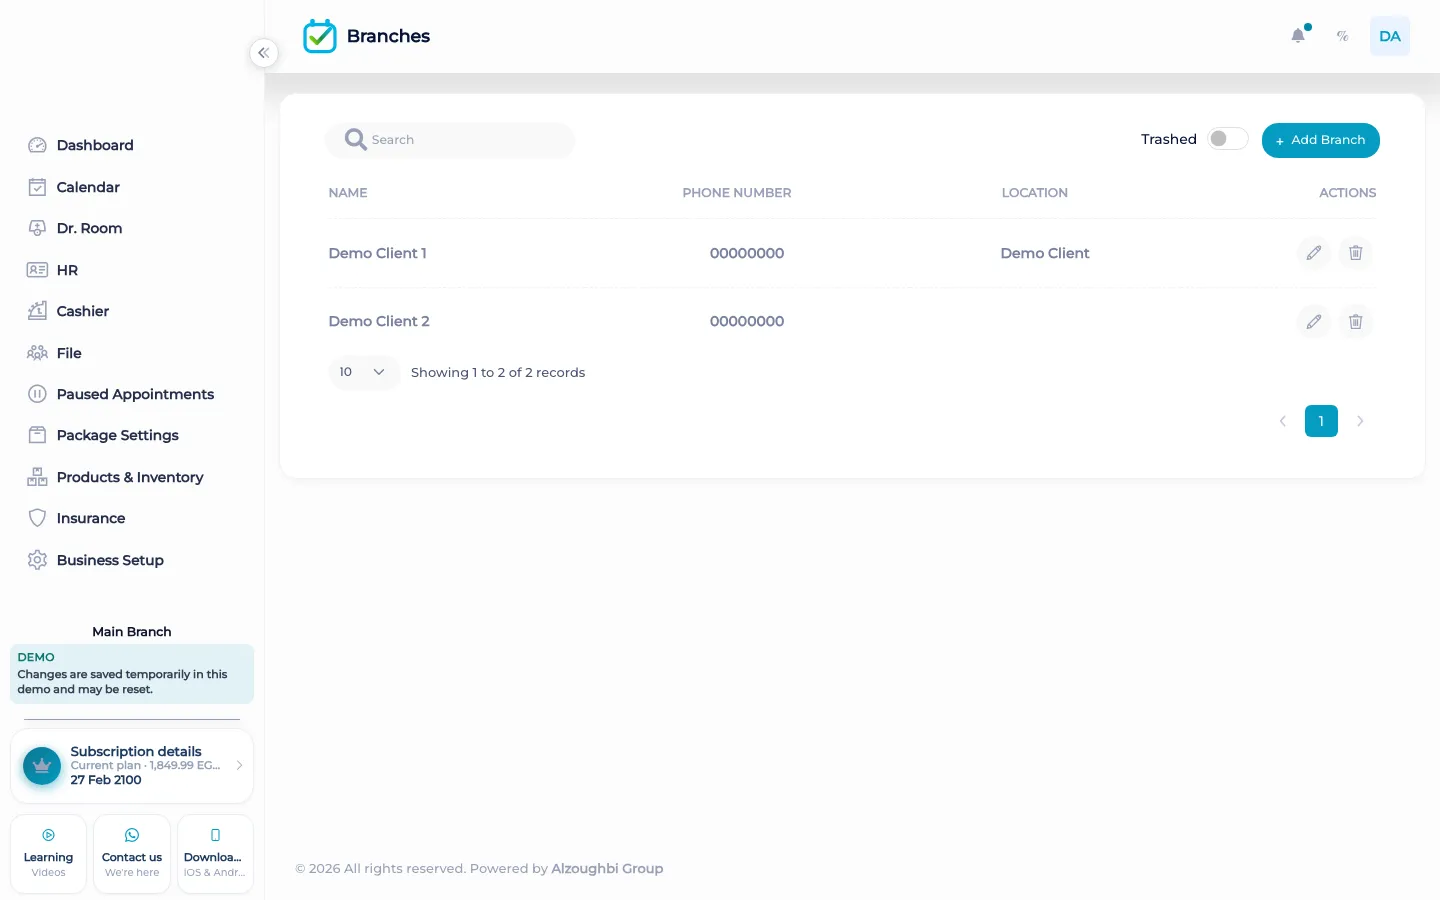Delete the Demo Client 2 branch
This screenshot has height=900, width=1440.
click(x=1355, y=321)
